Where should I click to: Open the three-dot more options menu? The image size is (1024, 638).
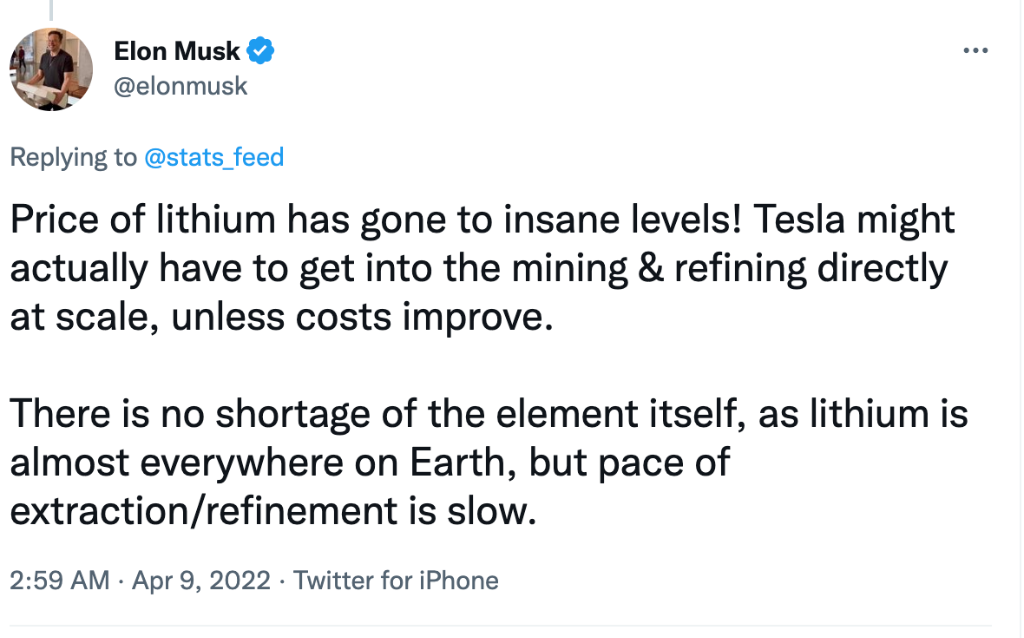tap(974, 52)
